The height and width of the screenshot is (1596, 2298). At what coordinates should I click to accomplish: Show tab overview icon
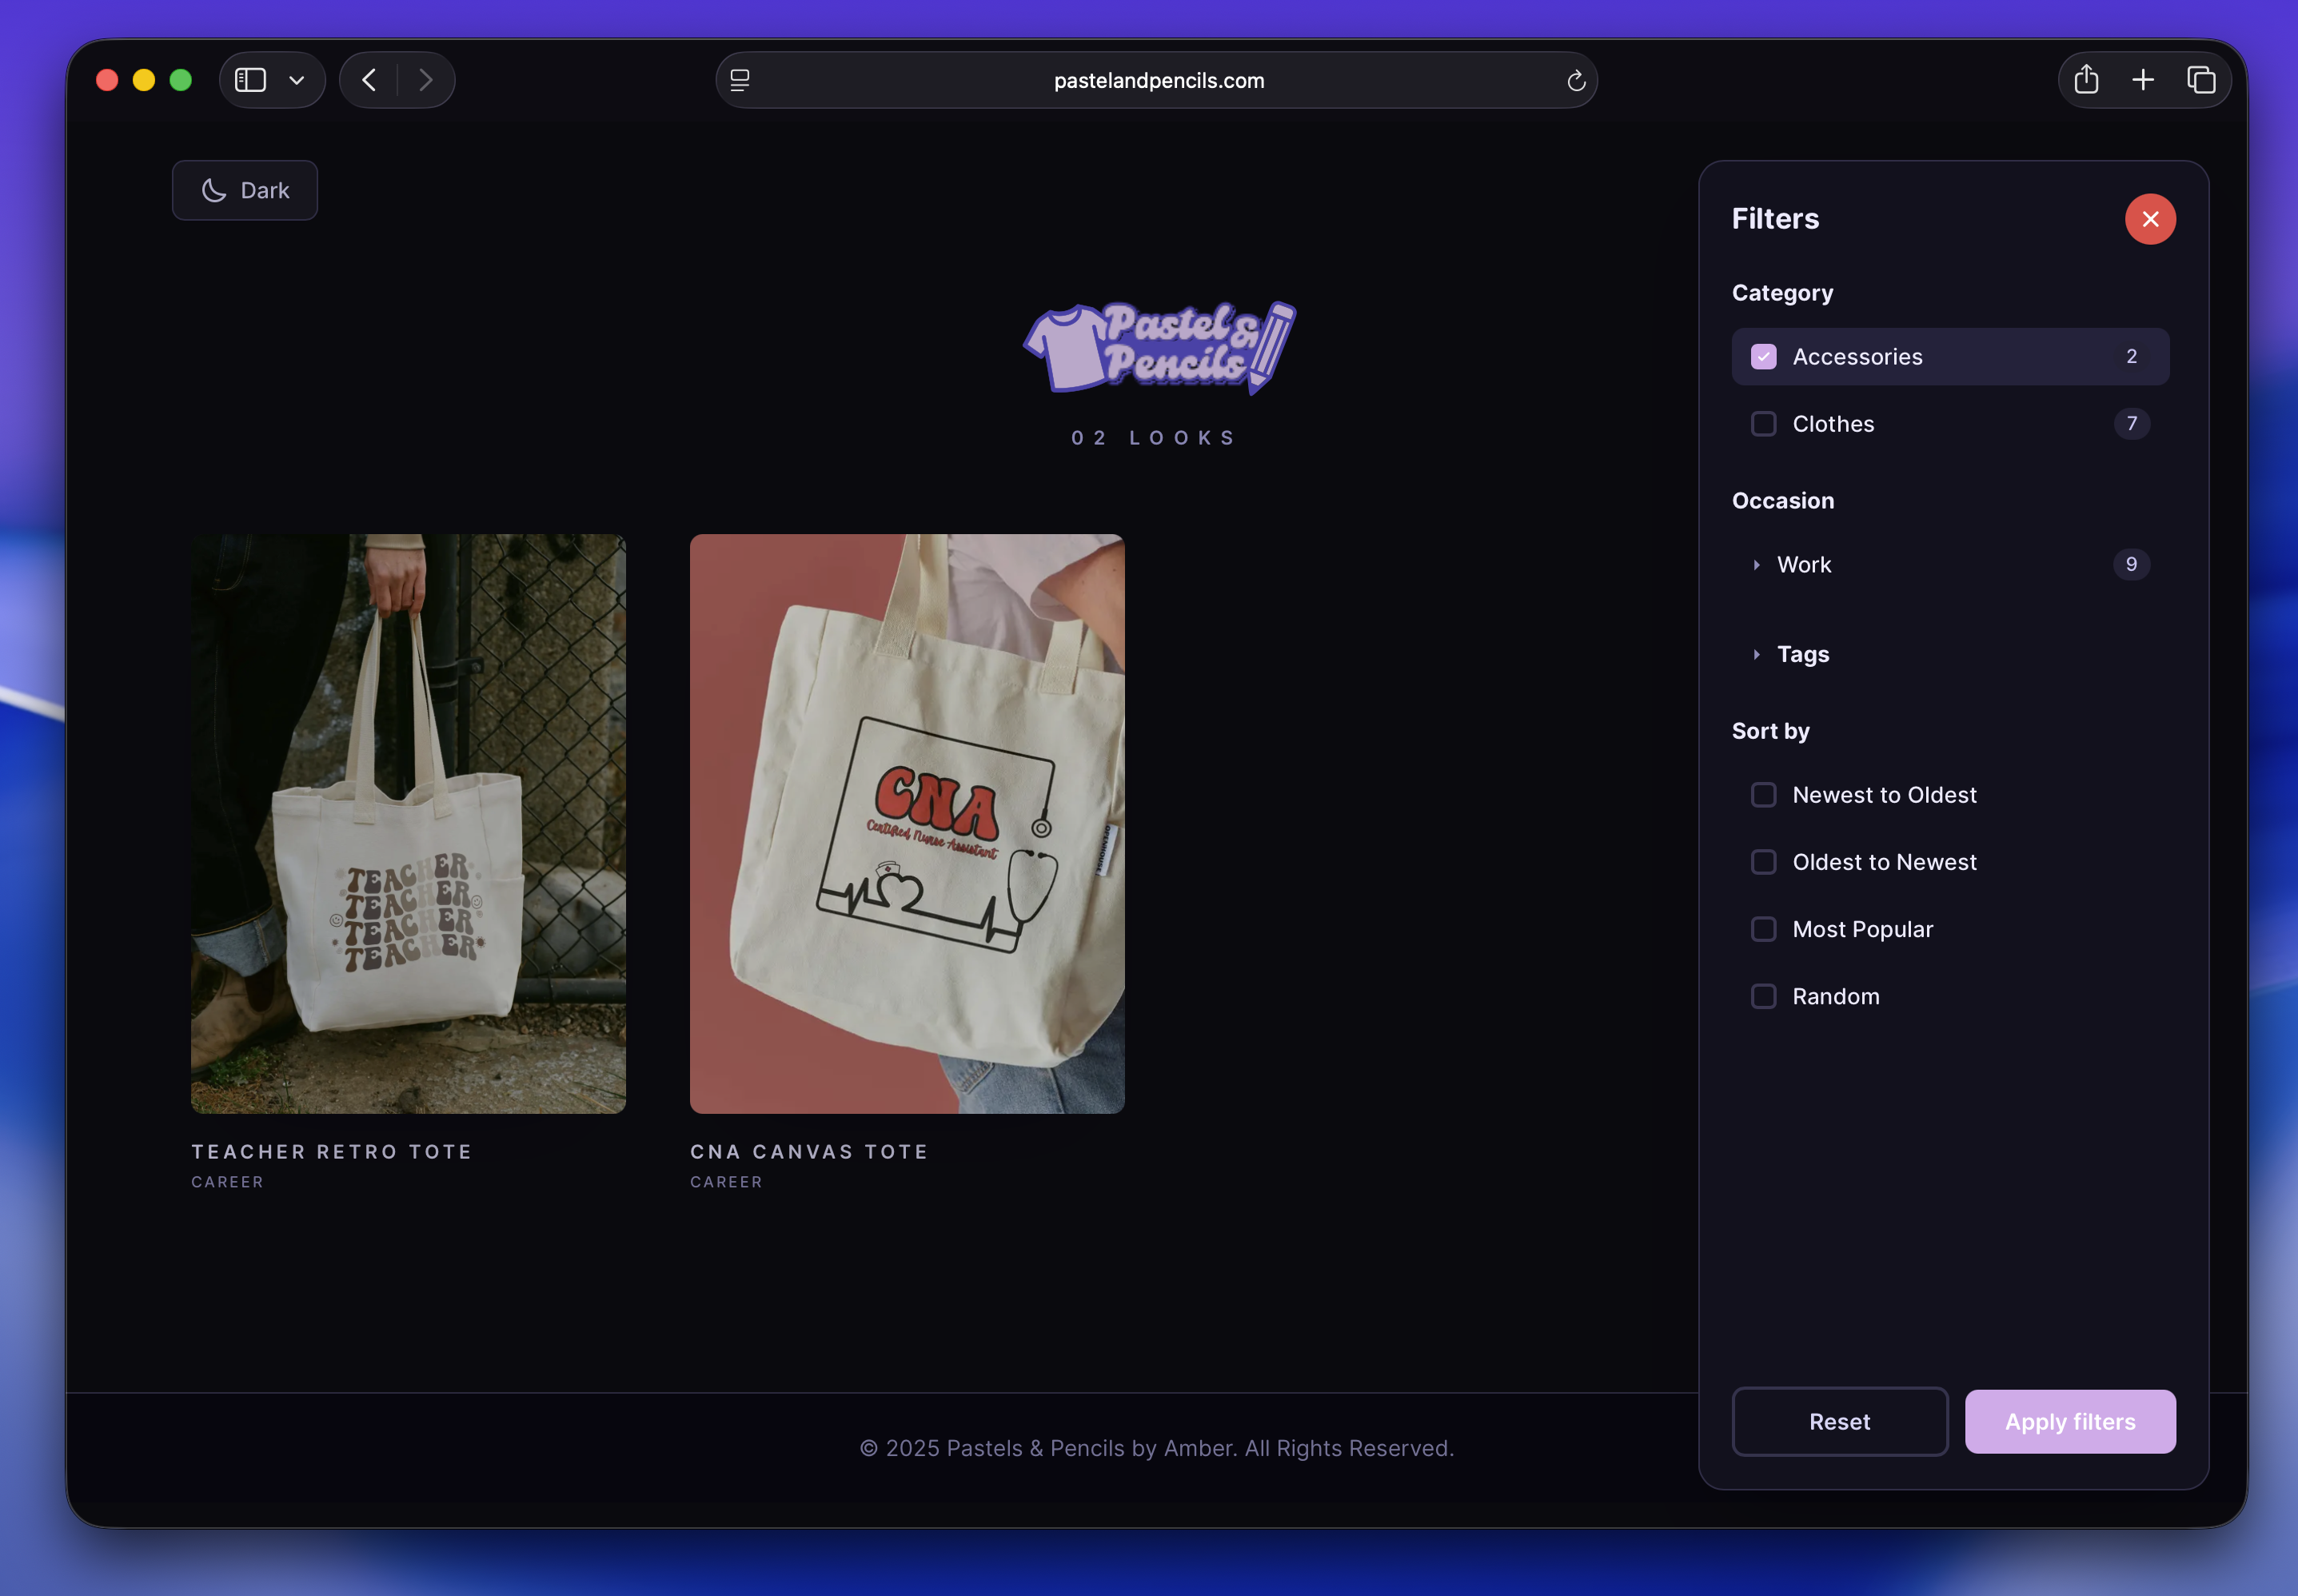click(x=2201, y=80)
